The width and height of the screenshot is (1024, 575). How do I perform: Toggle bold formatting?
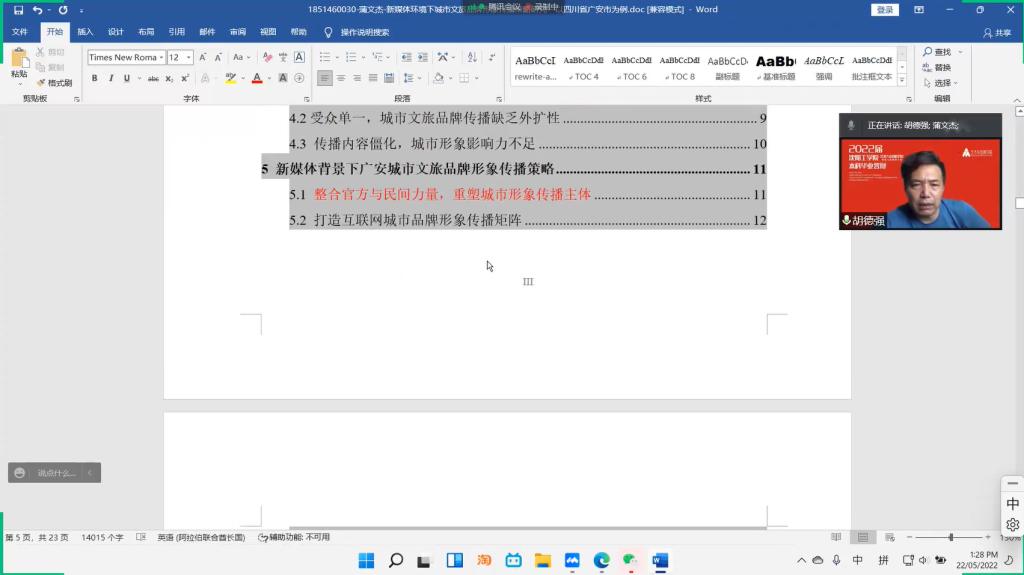95,78
